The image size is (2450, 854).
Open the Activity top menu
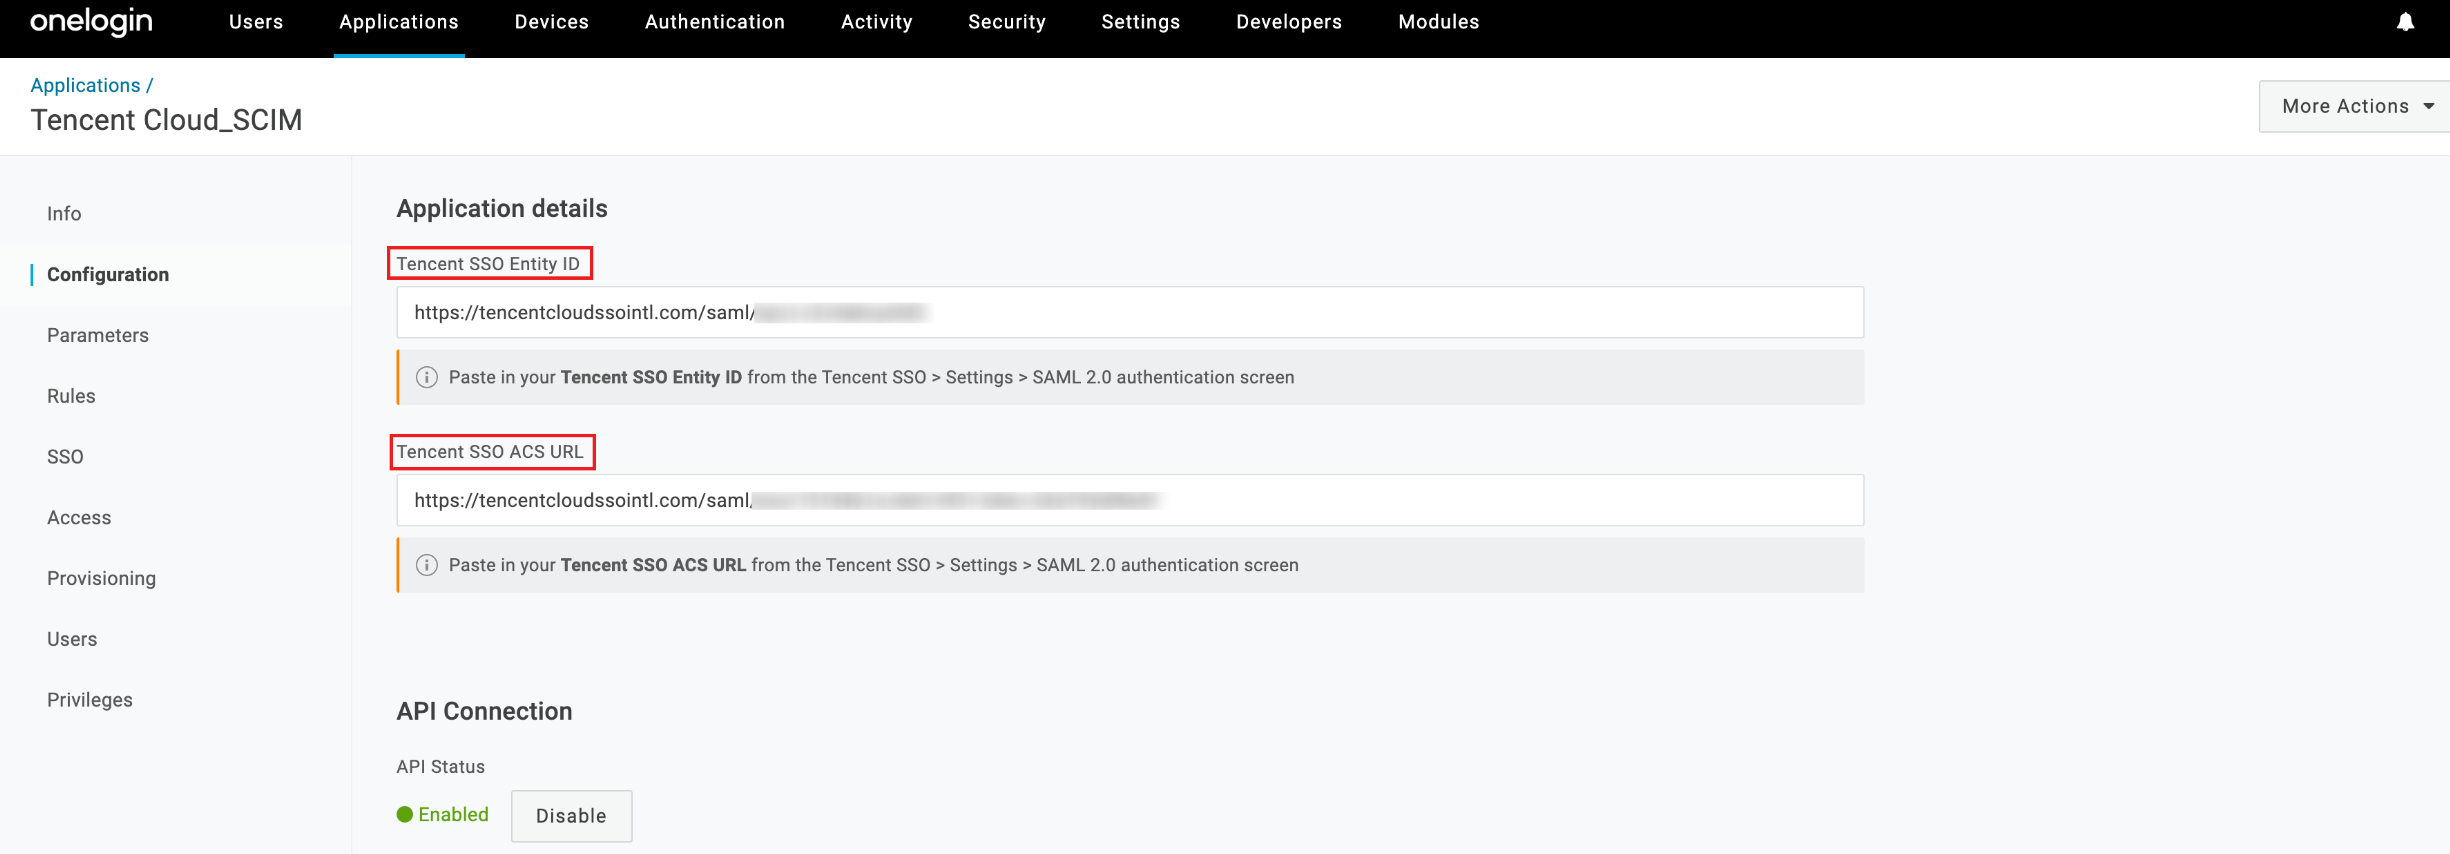tap(877, 22)
